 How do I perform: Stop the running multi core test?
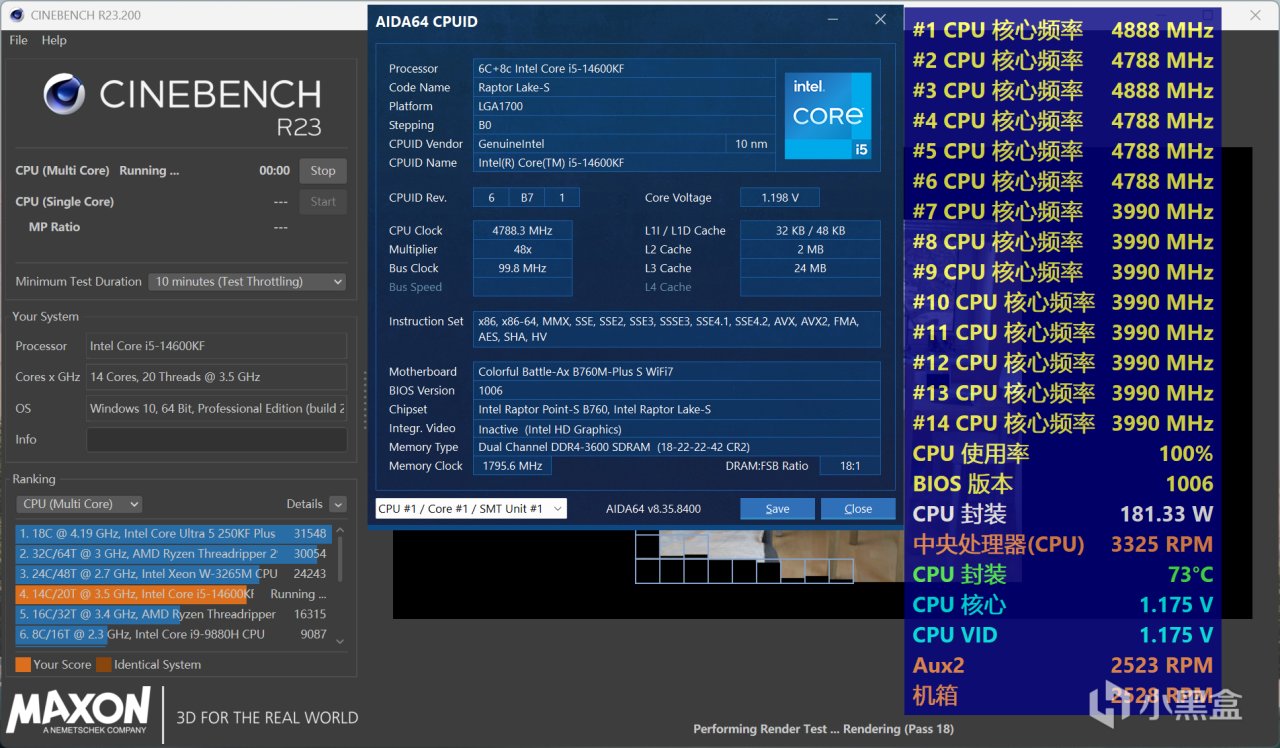click(323, 171)
